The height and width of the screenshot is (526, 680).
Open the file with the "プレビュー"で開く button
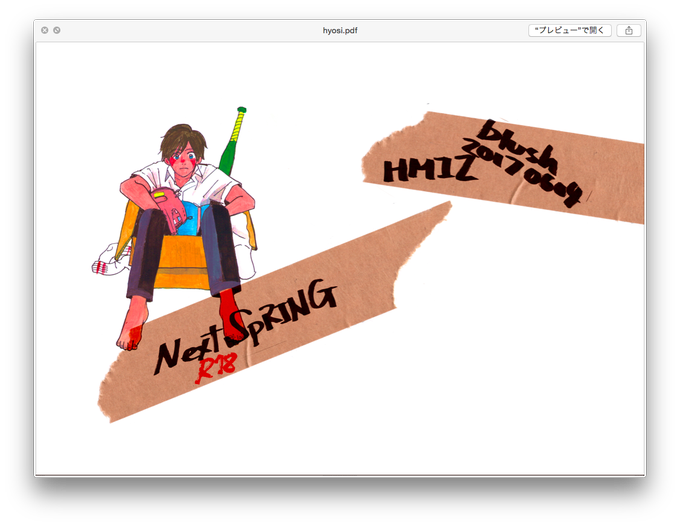(569, 30)
